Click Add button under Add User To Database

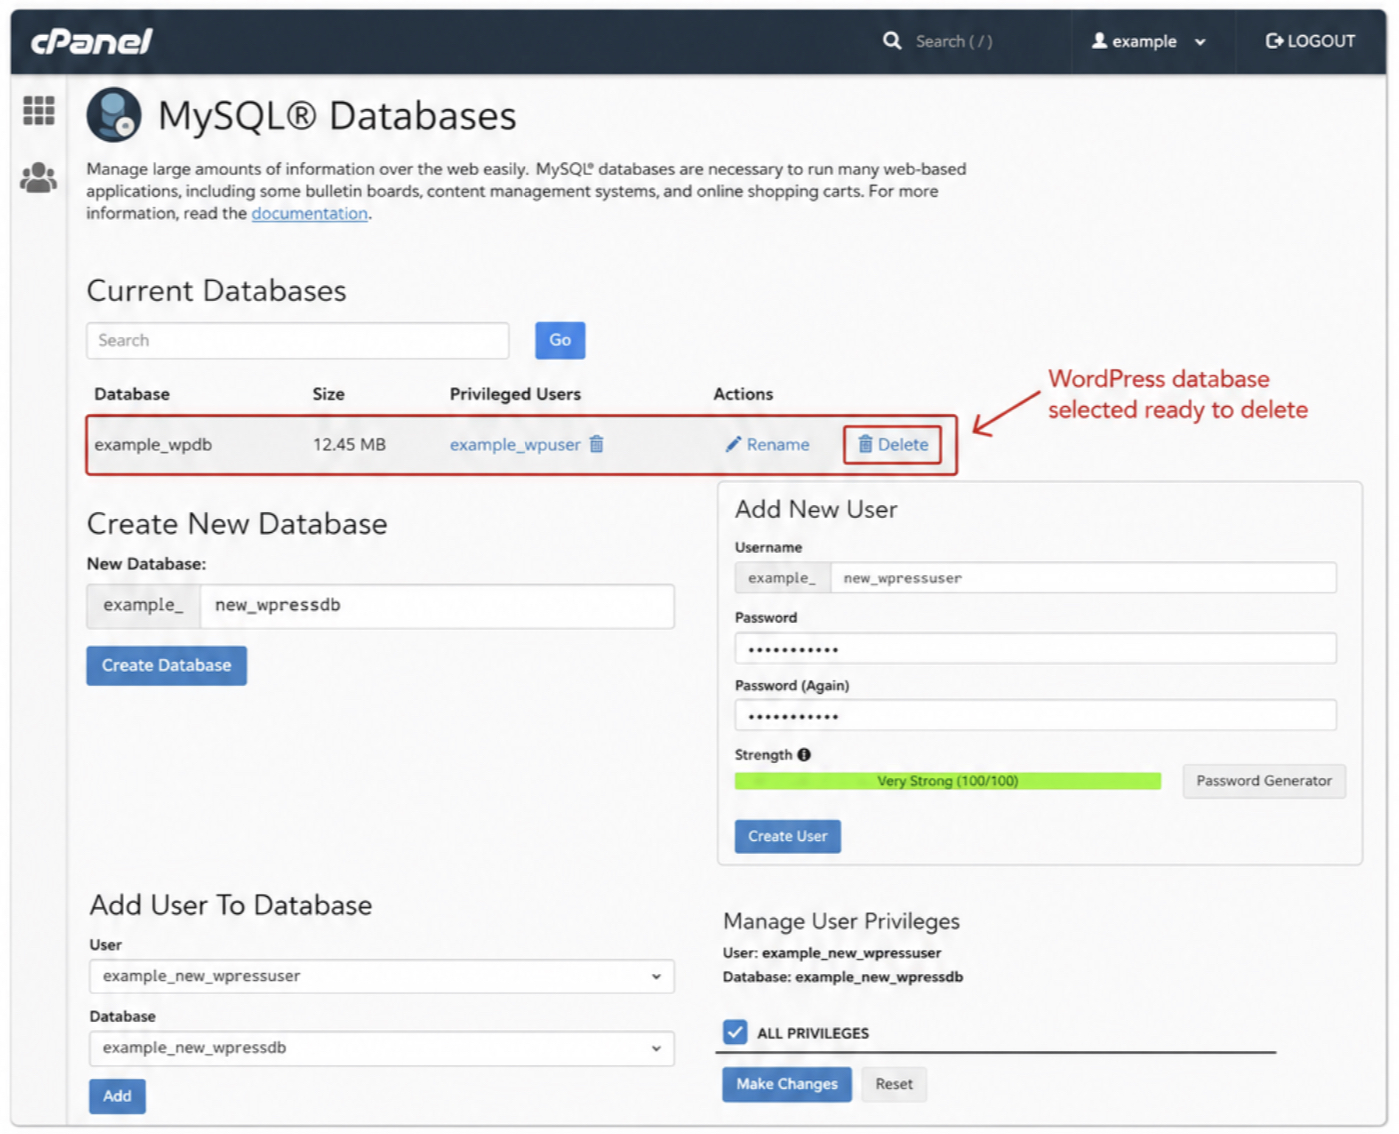[x=117, y=1096]
